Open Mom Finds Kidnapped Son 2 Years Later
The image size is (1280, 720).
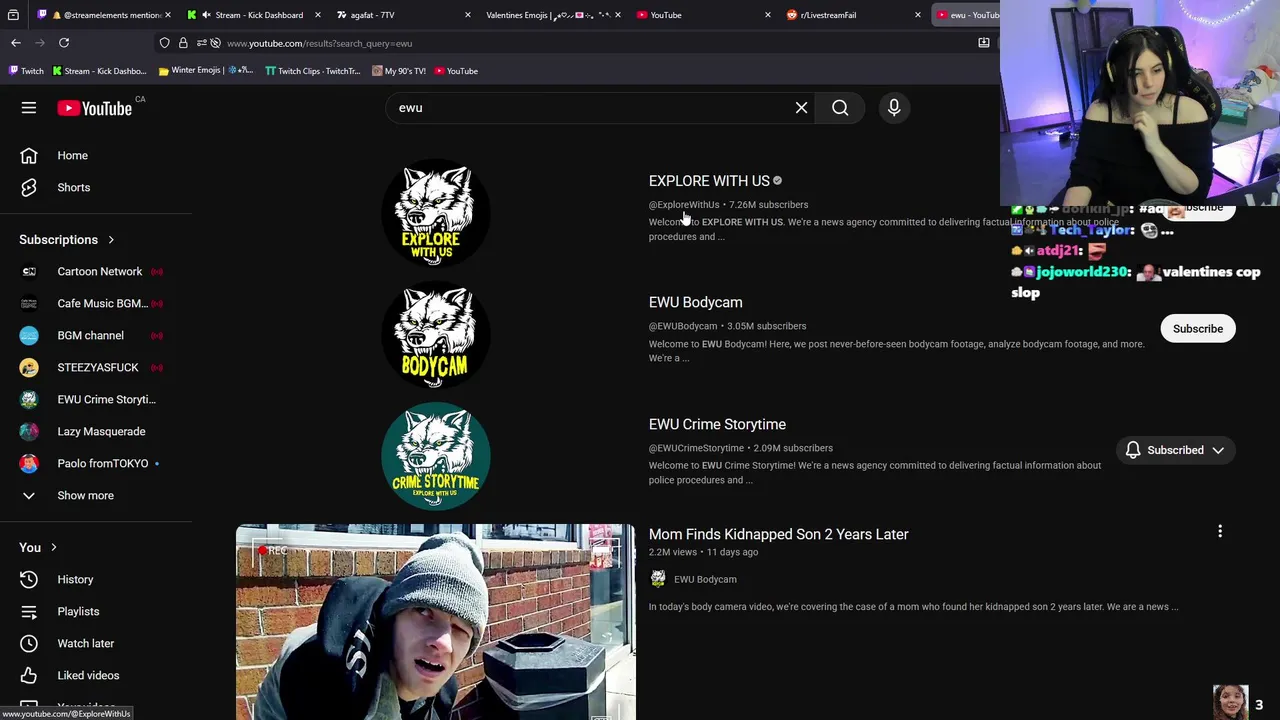tap(778, 534)
